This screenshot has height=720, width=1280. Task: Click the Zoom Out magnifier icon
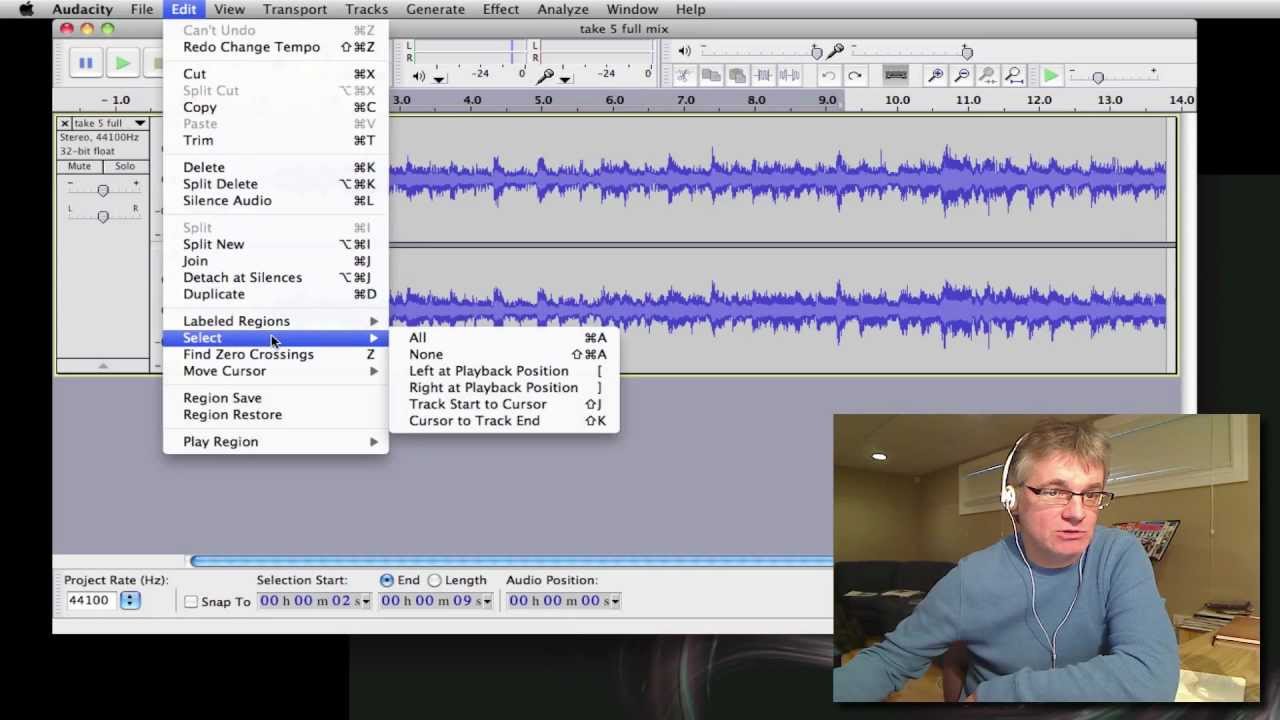pyautogui.click(x=962, y=76)
